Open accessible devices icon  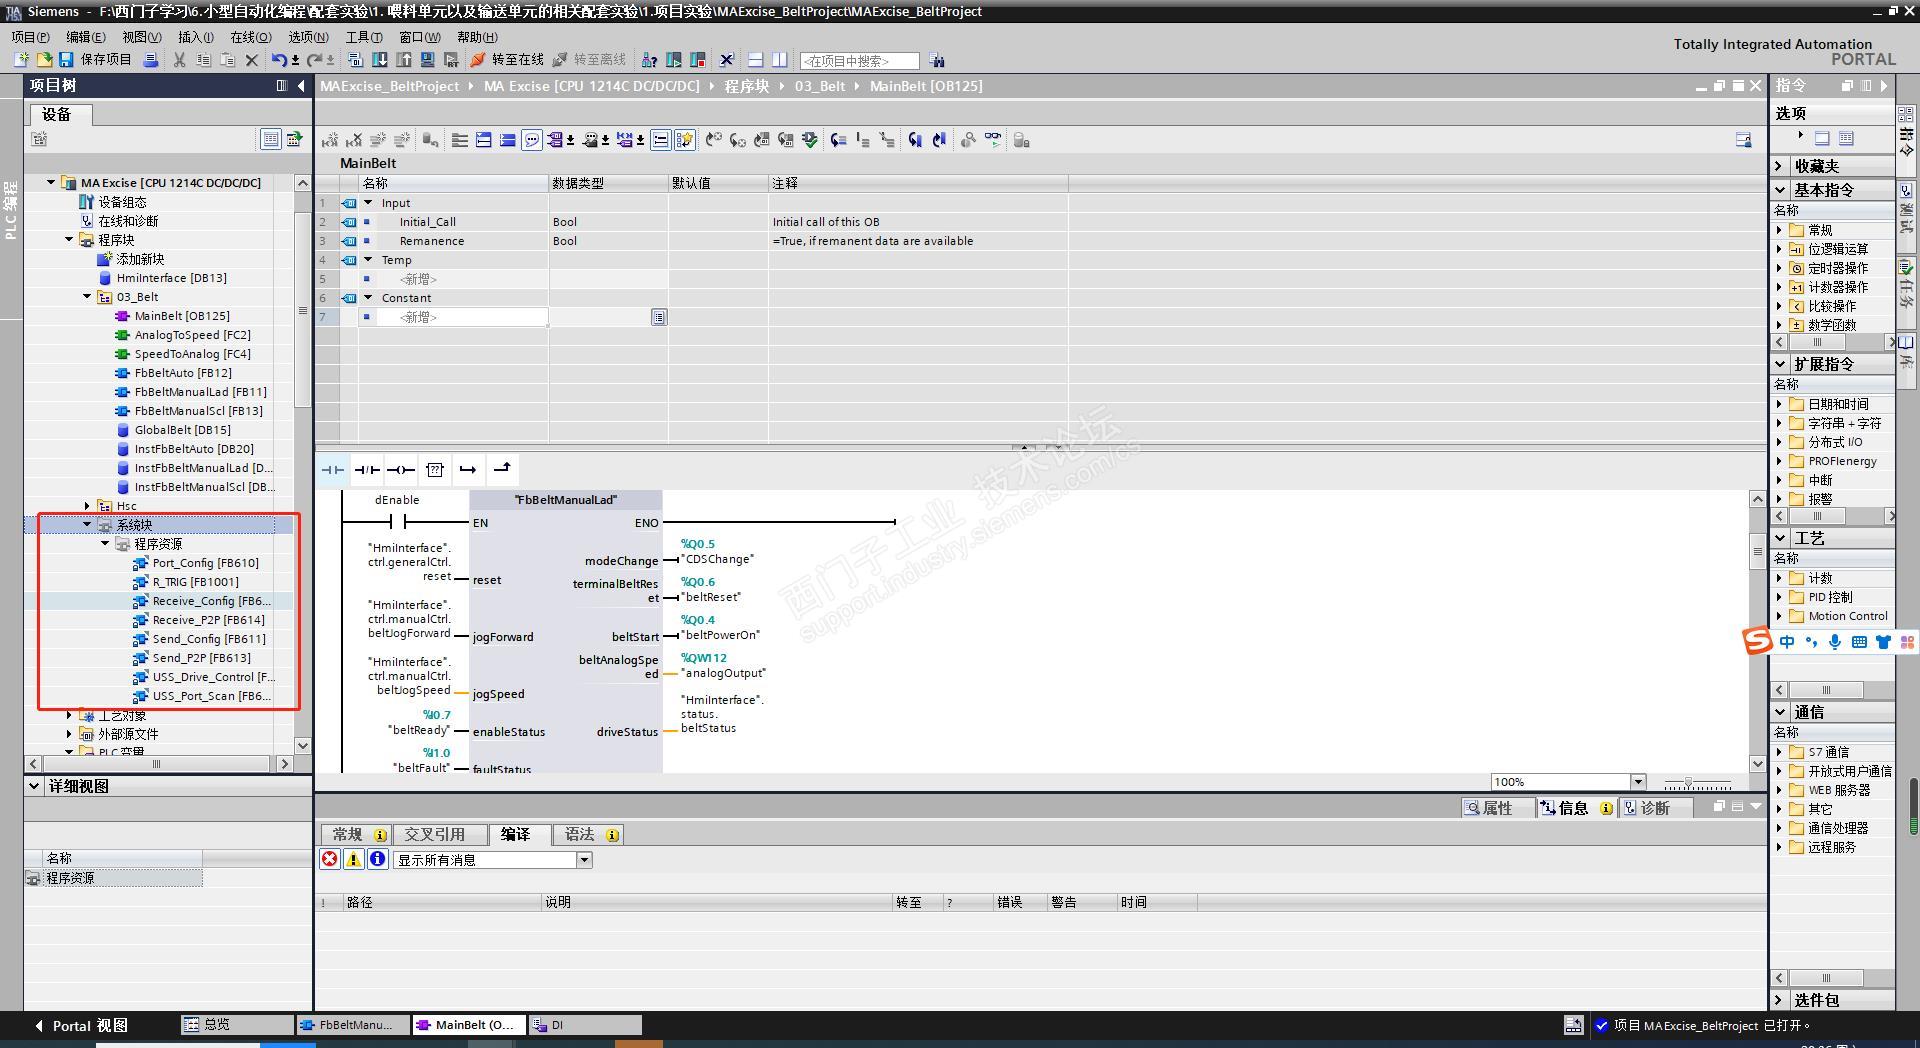pos(649,60)
